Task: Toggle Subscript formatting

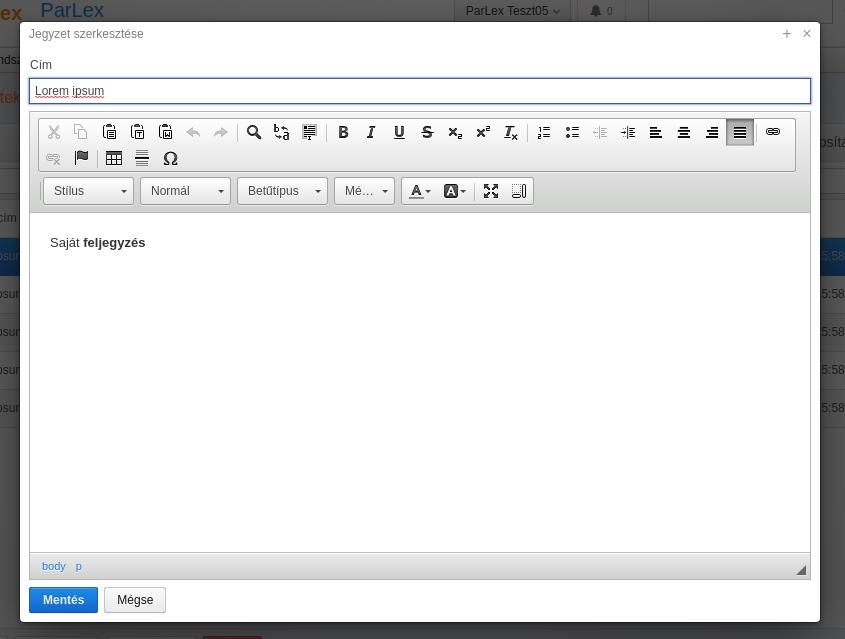Action: click(455, 132)
